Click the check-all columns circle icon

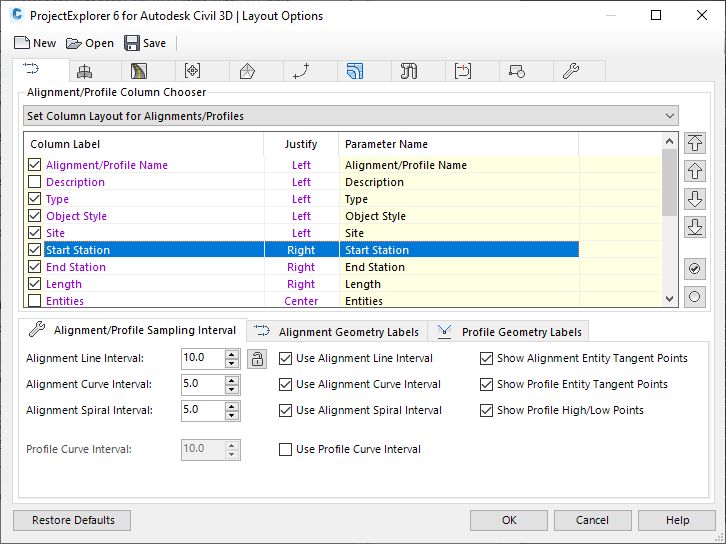(695, 269)
